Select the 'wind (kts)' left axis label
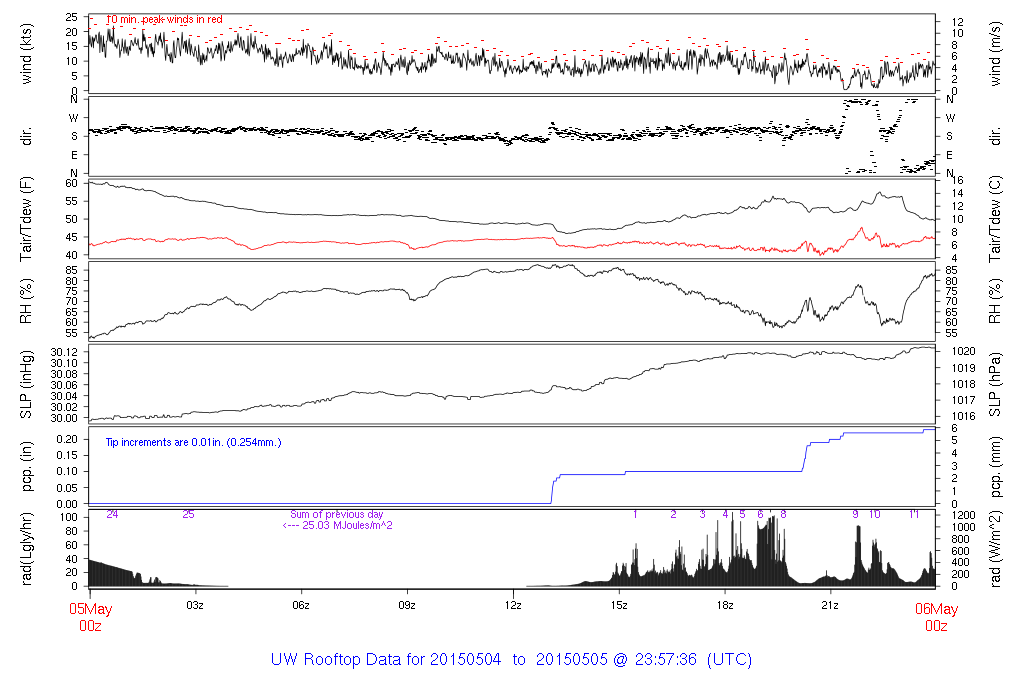 point(26,54)
